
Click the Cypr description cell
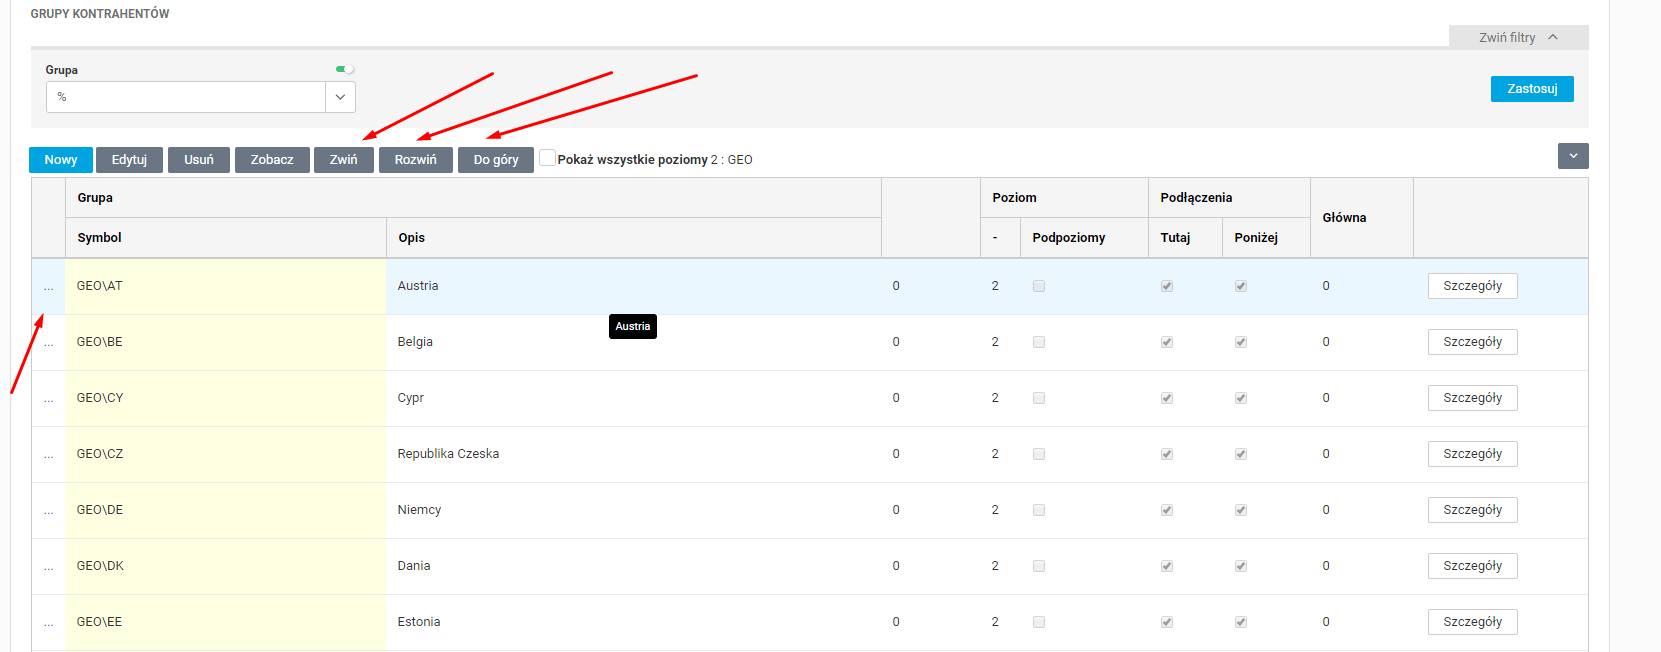[x=634, y=398]
